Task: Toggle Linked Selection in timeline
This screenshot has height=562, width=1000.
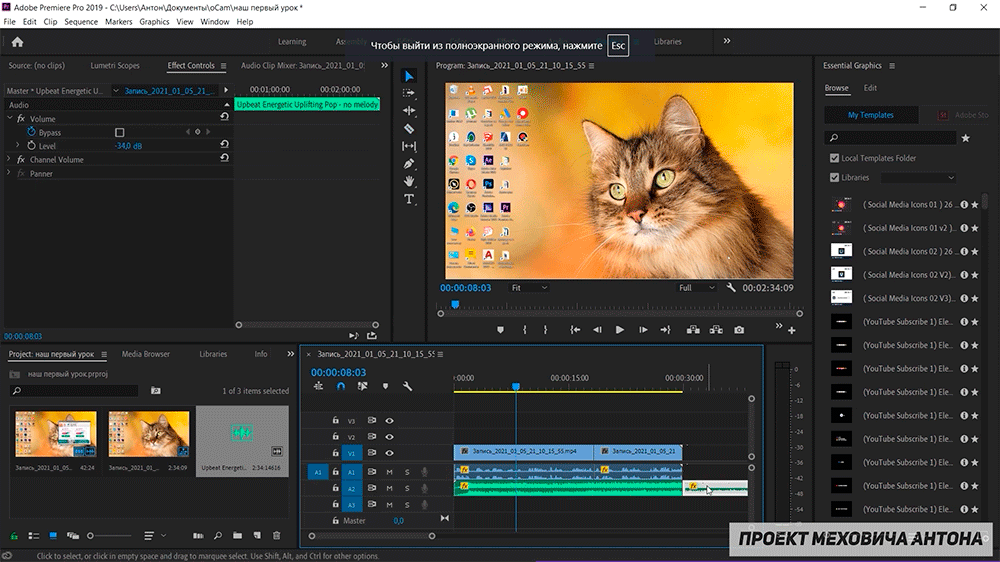Action: point(362,386)
